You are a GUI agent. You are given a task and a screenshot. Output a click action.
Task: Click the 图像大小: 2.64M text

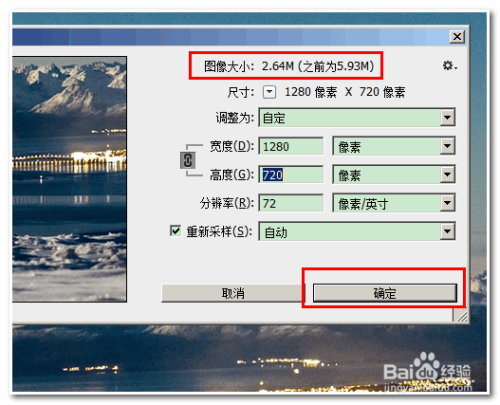[249, 66]
